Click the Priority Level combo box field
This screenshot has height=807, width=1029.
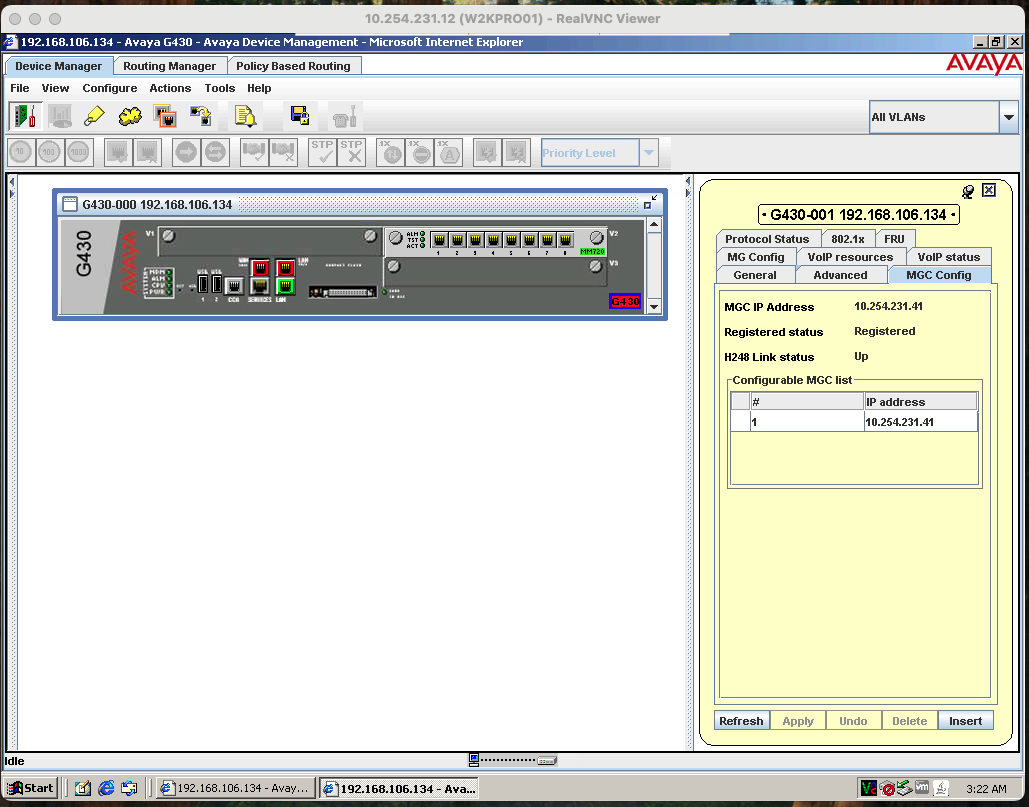(x=590, y=153)
